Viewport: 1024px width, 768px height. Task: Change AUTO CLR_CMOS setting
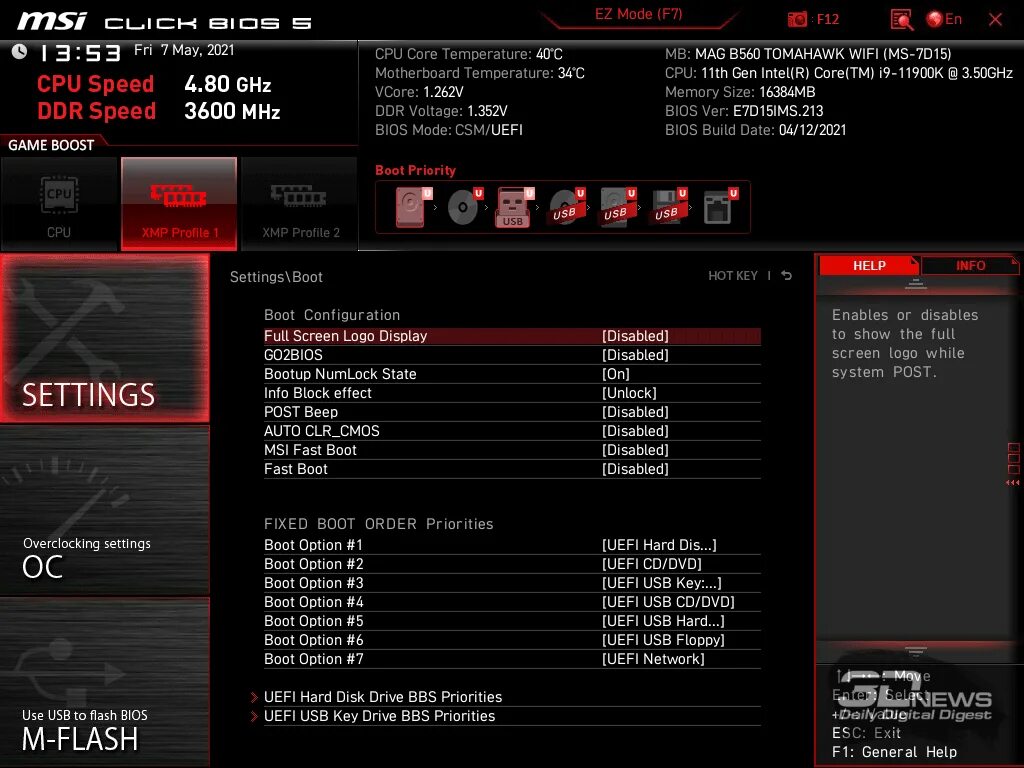(512, 430)
